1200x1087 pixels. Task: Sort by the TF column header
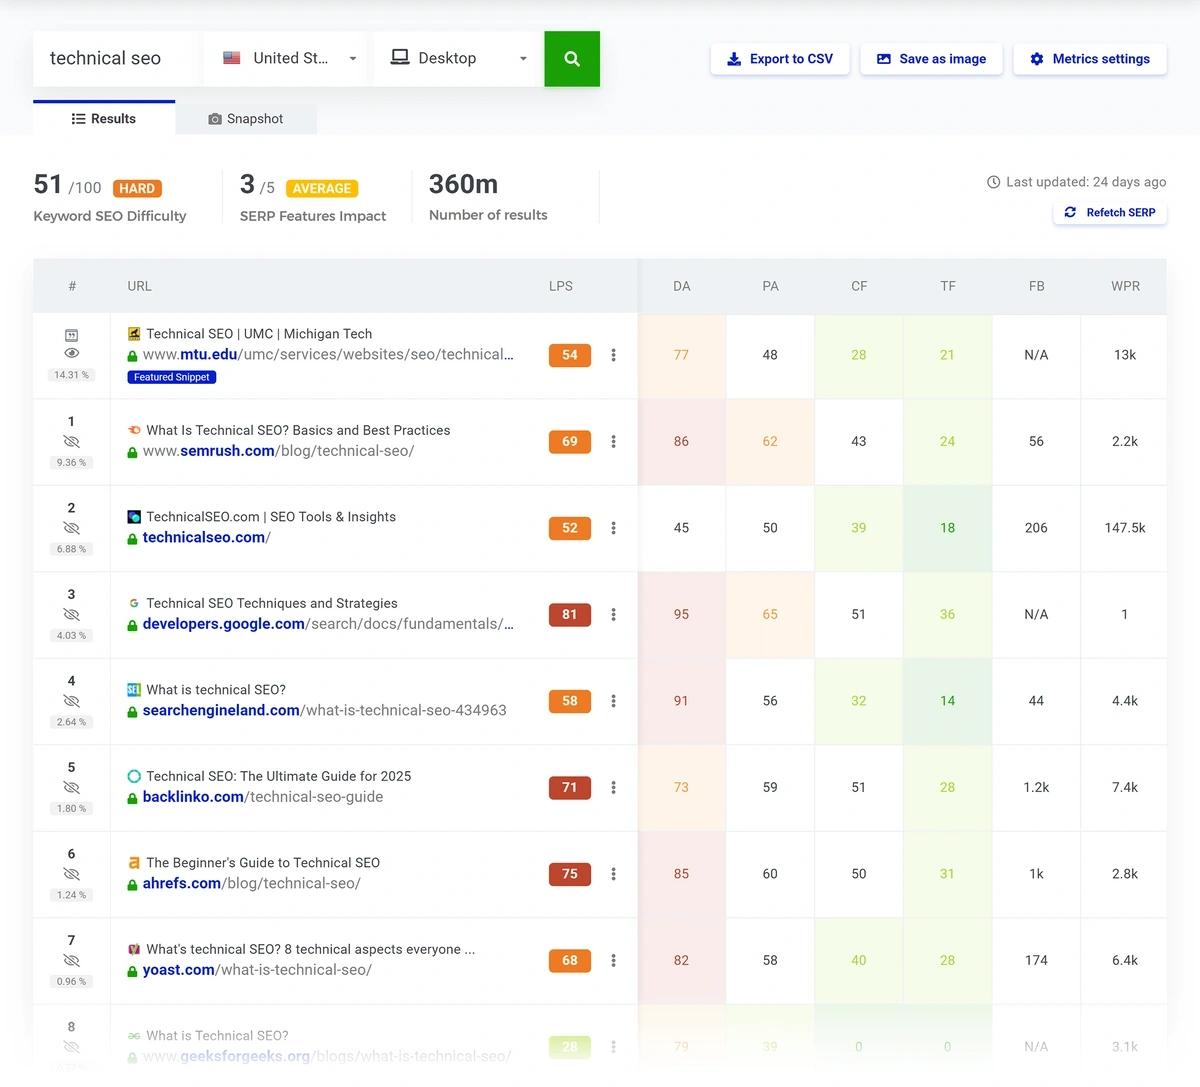pos(948,286)
